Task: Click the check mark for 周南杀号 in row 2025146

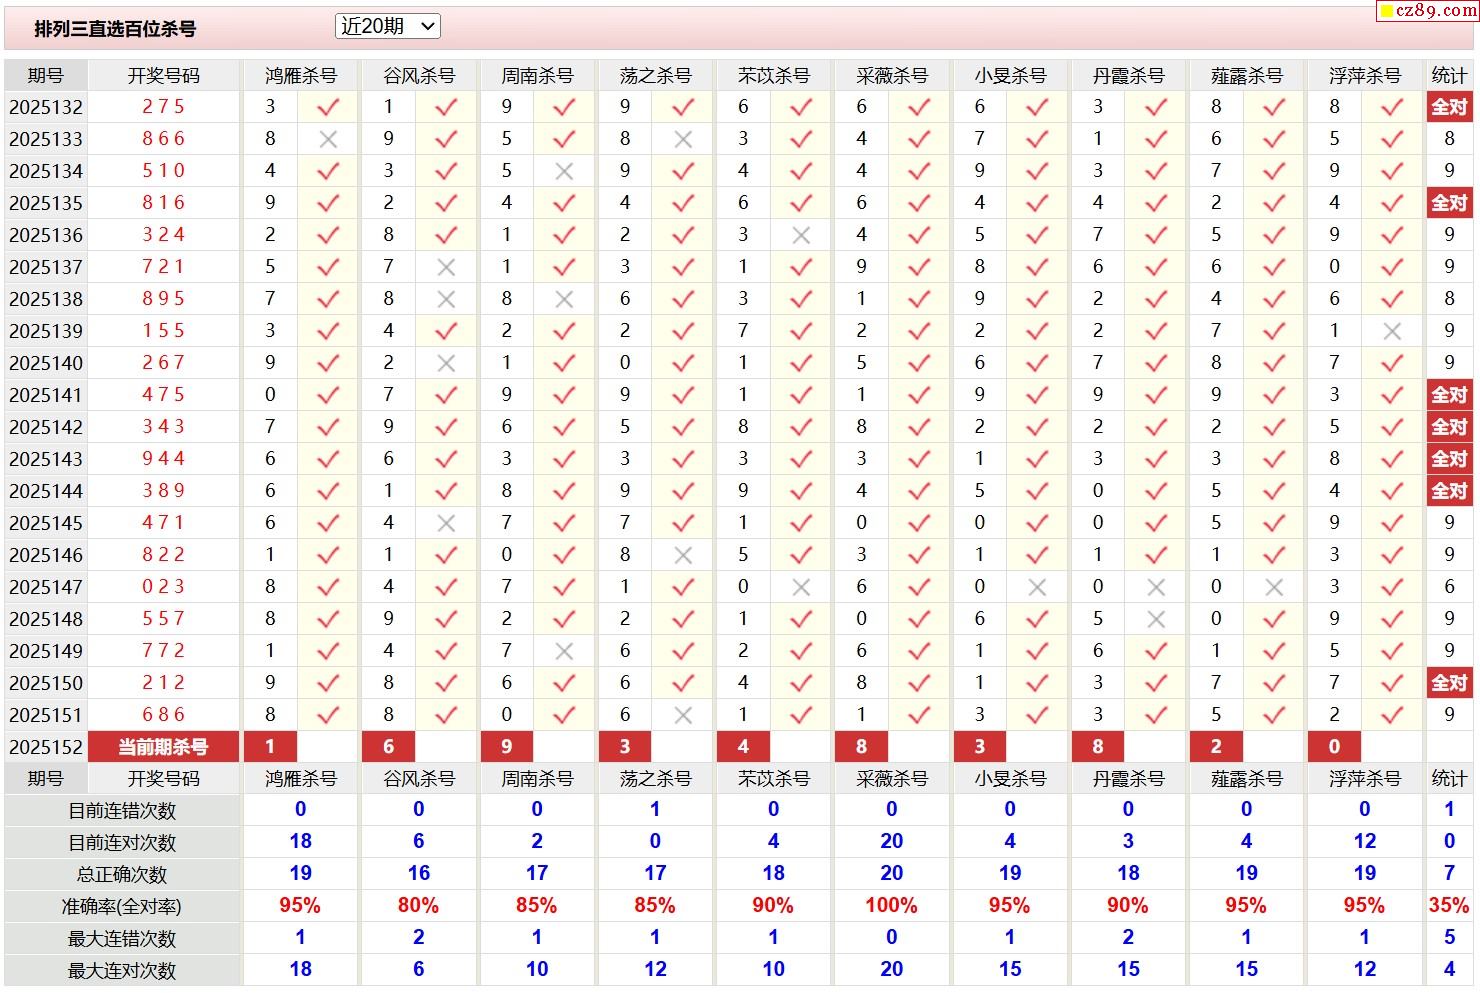Action: [x=564, y=555]
